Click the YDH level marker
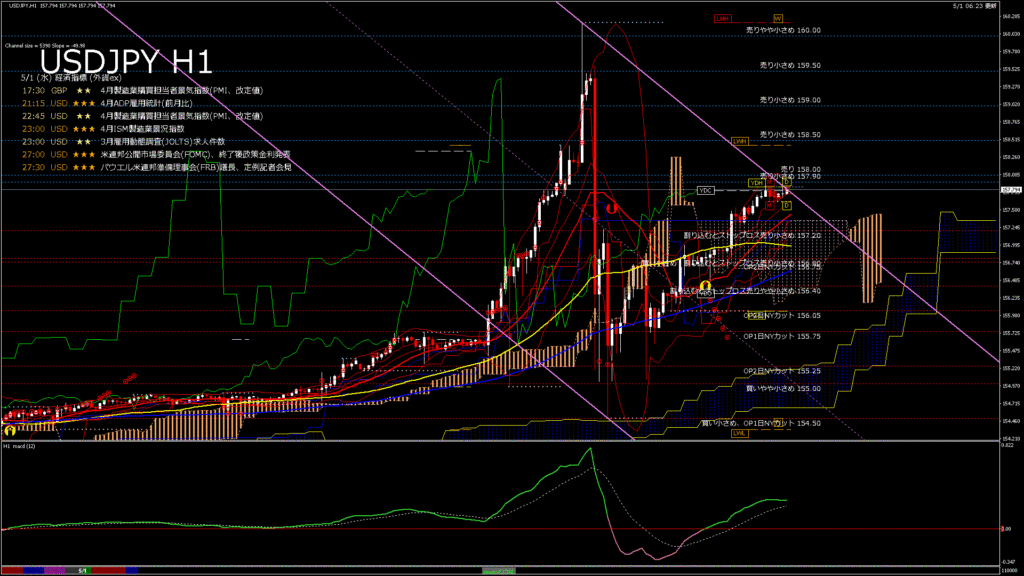Viewport: 1024px width, 576px height. tap(757, 183)
